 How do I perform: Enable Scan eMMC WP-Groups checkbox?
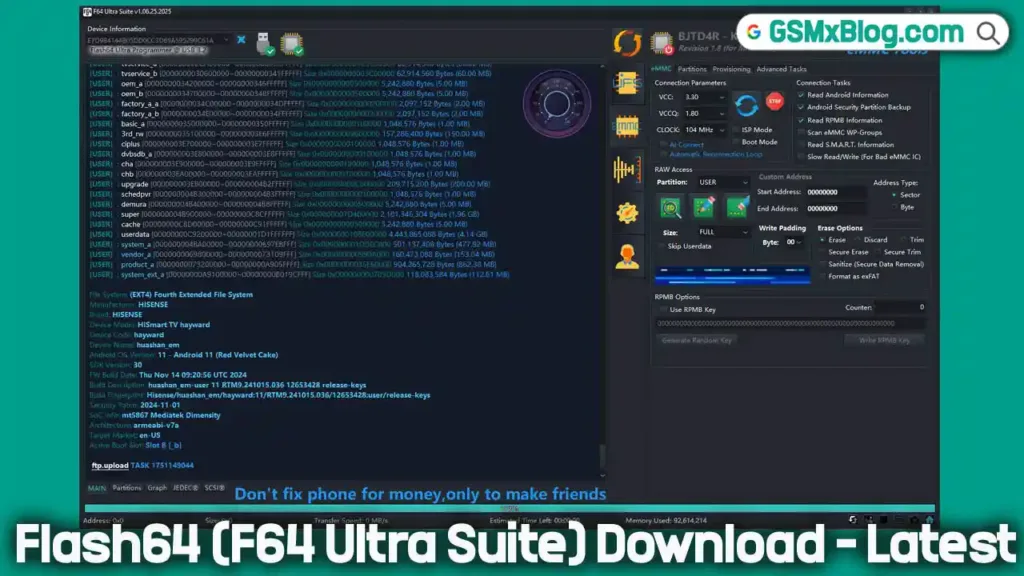point(801,132)
